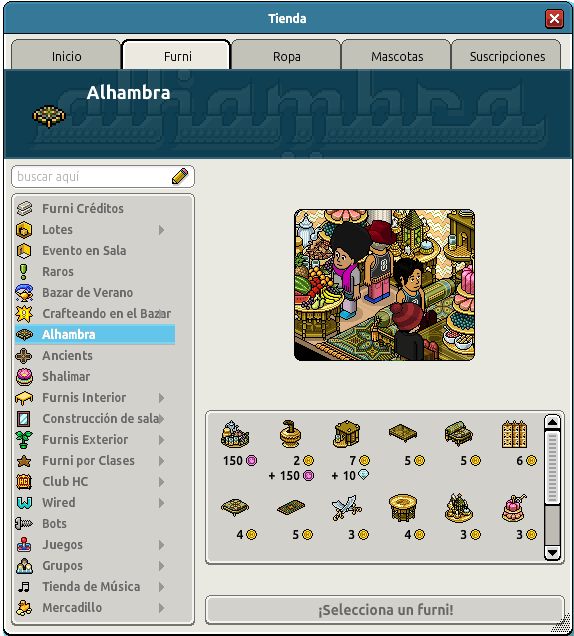Select the crossed swords furni item

click(x=346, y=507)
